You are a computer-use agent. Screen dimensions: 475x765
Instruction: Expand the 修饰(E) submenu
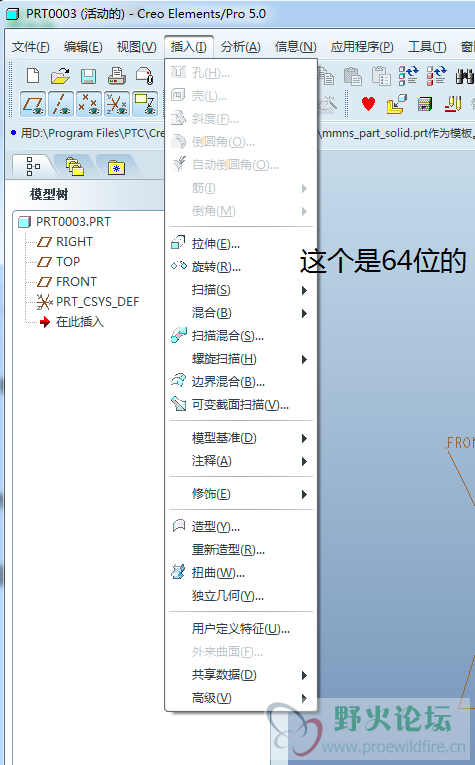(x=241, y=494)
